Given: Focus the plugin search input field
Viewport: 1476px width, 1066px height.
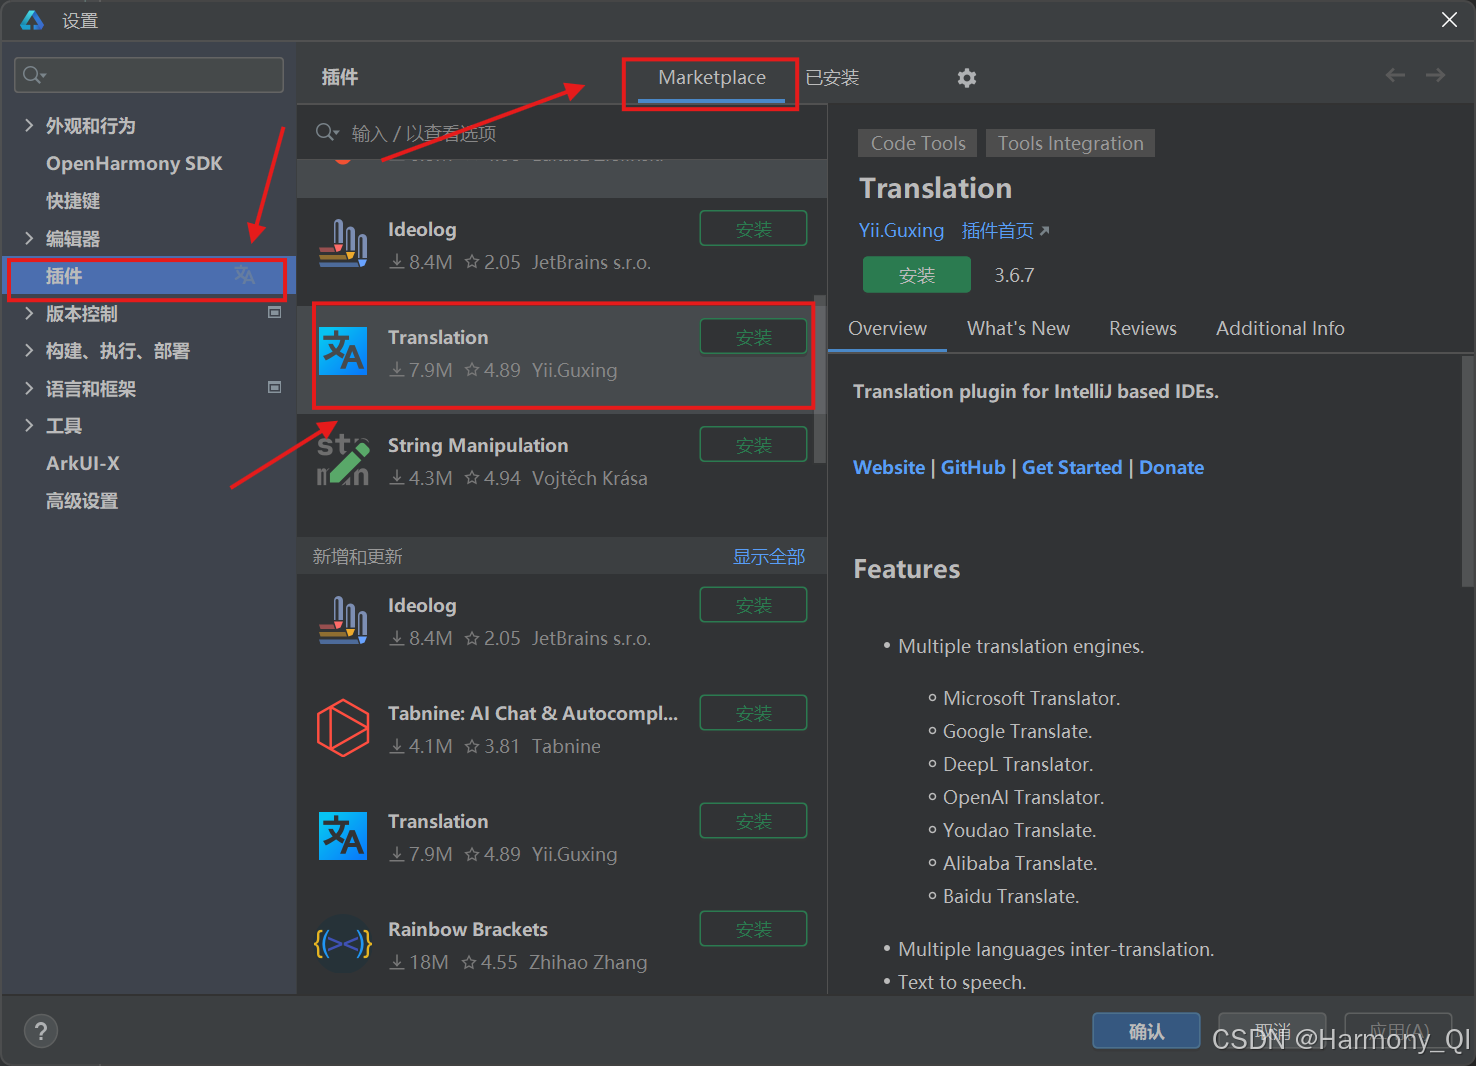Looking at the screenshot, I should coord(562,132).
